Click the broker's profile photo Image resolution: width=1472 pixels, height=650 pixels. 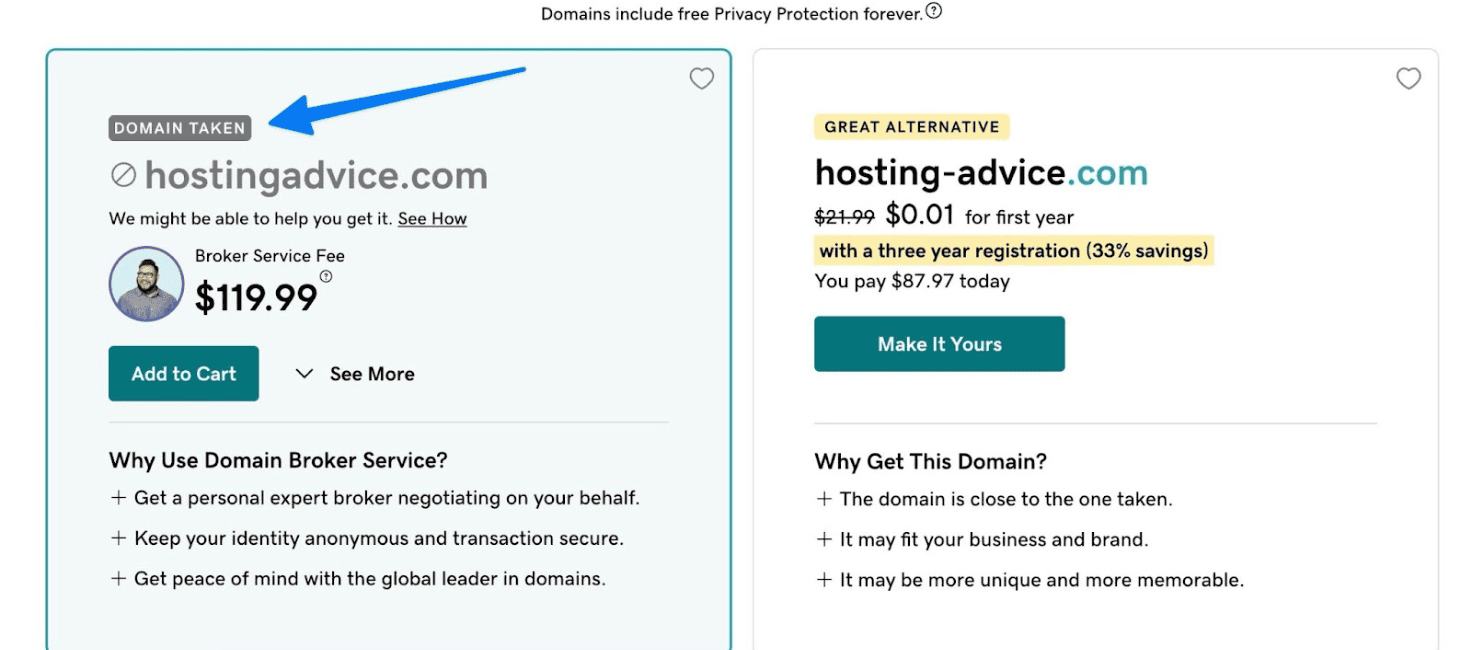[x=146, y=284]
